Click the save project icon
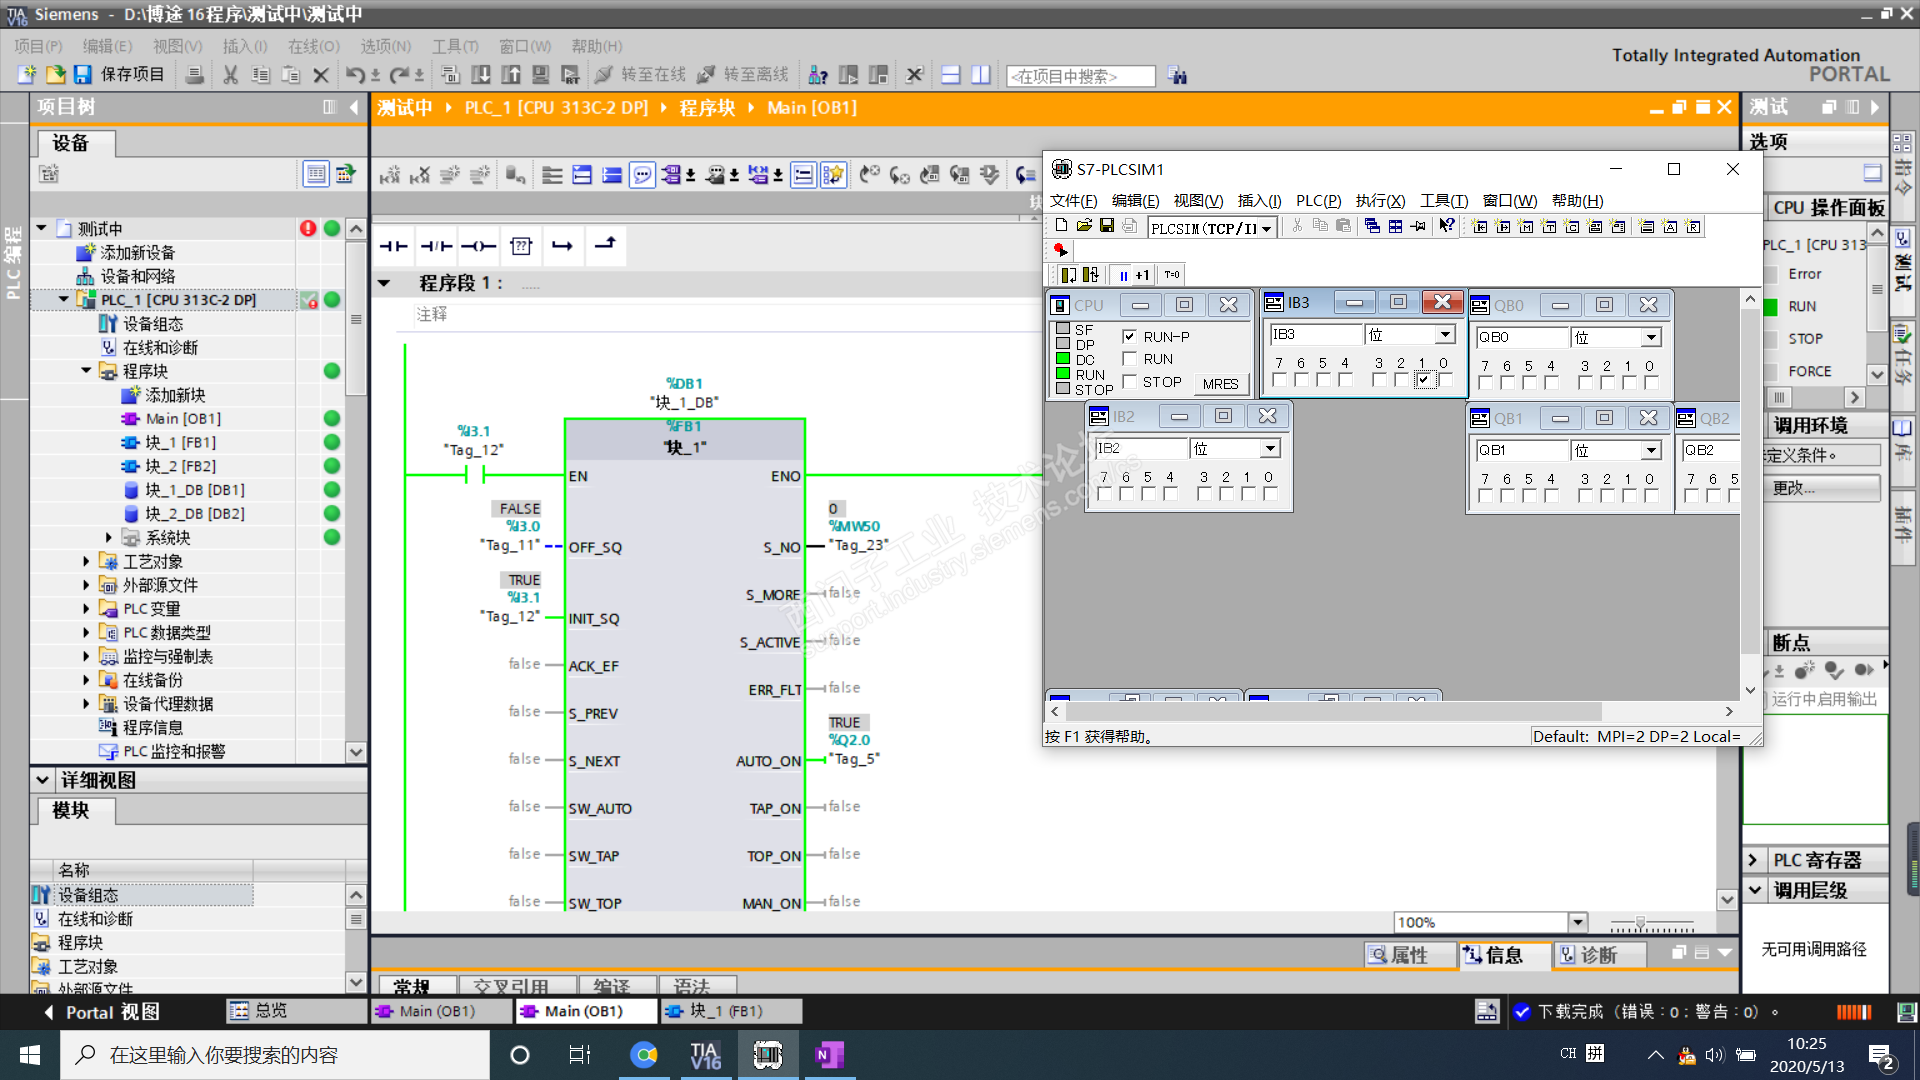The height and width of the screenshot is (1080, 1920). pos(83,75)
